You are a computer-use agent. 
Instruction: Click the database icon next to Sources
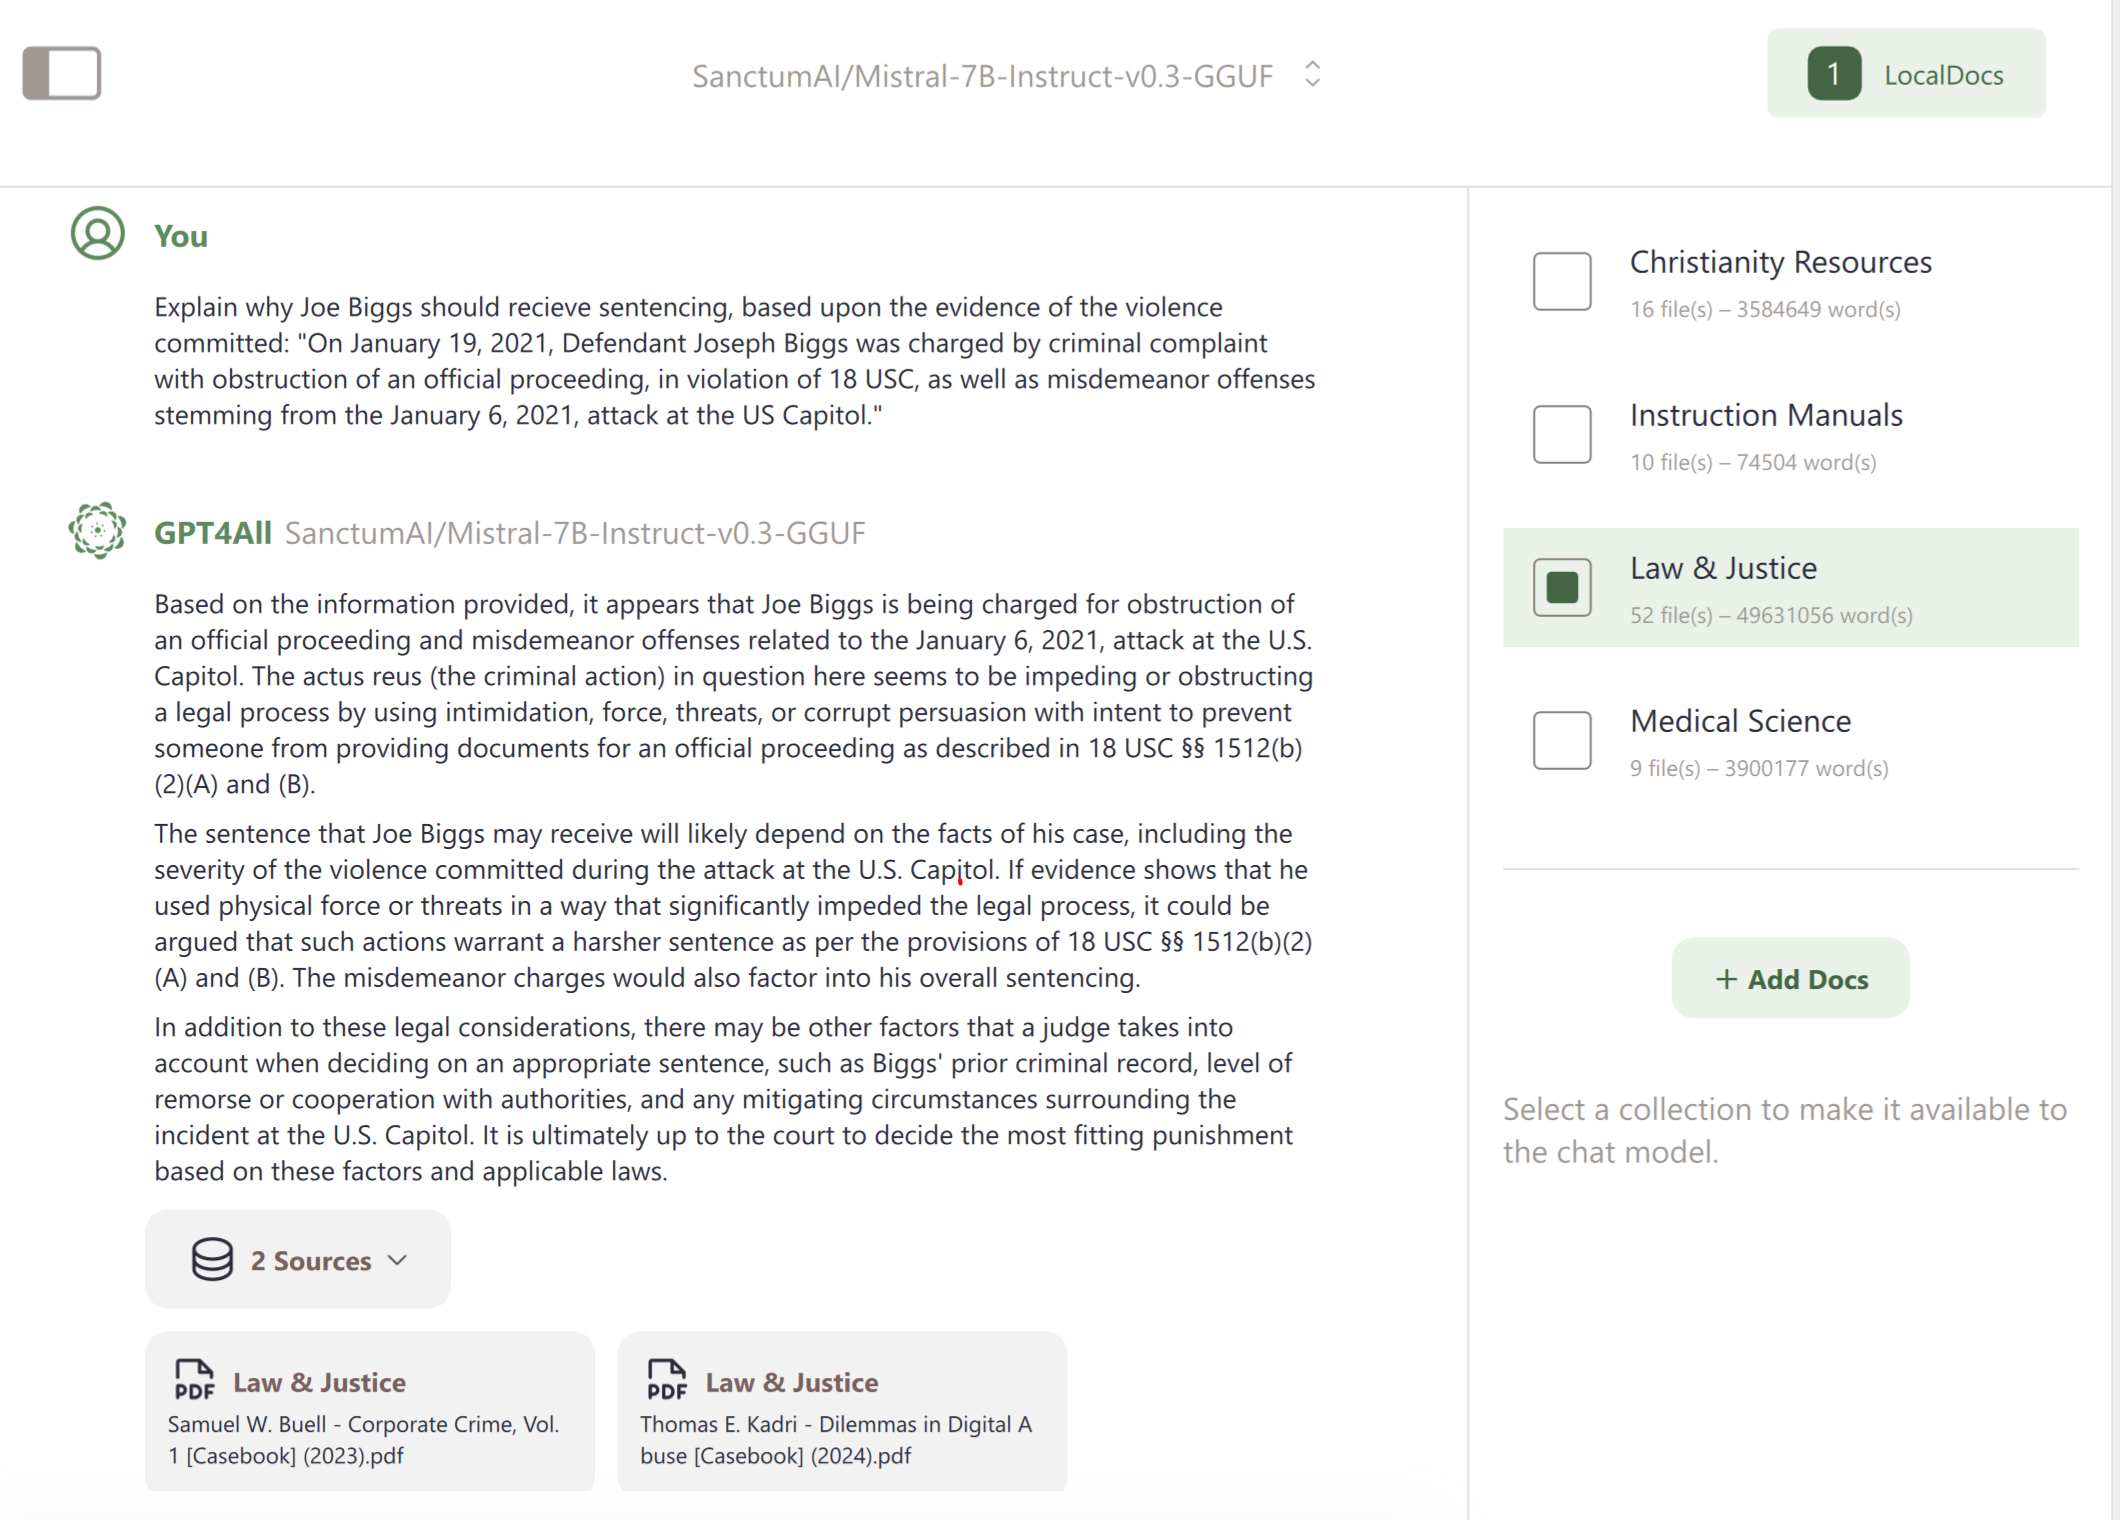[212, 1260]
